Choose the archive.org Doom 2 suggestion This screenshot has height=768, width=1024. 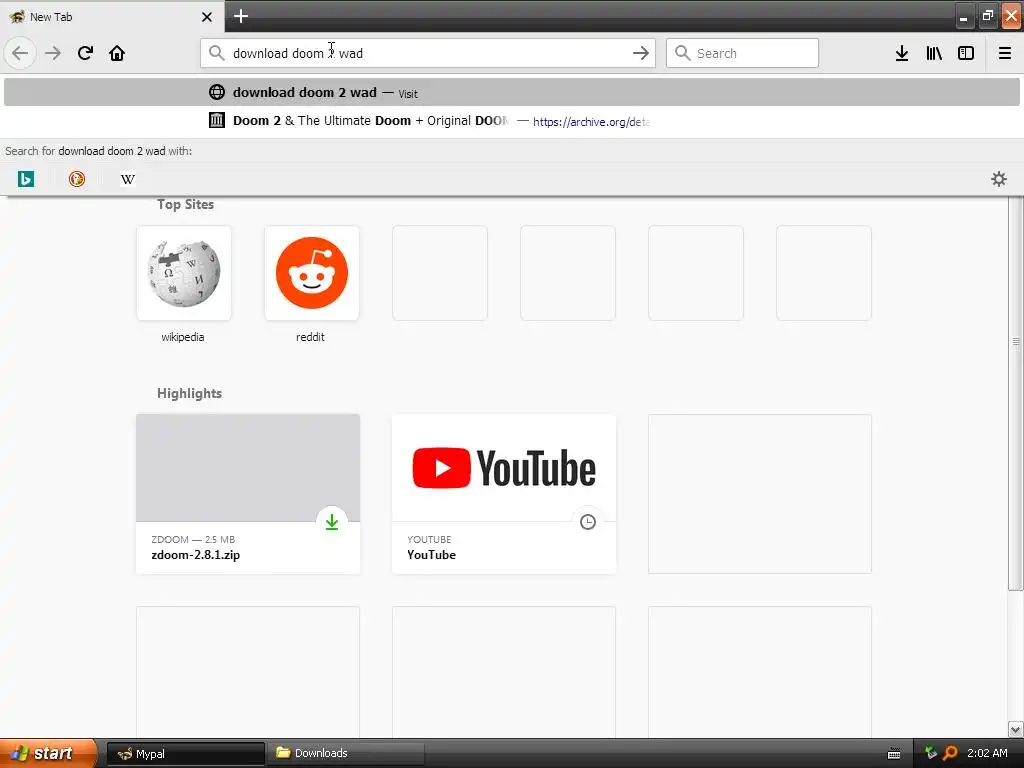[512, 121]
